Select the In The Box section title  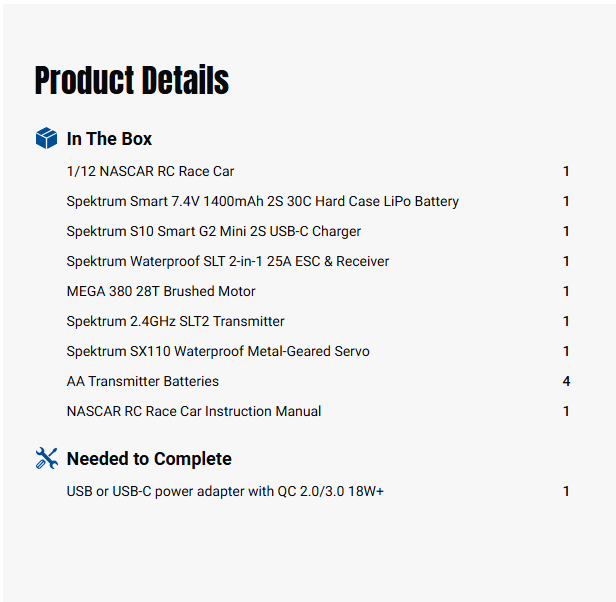109,139
